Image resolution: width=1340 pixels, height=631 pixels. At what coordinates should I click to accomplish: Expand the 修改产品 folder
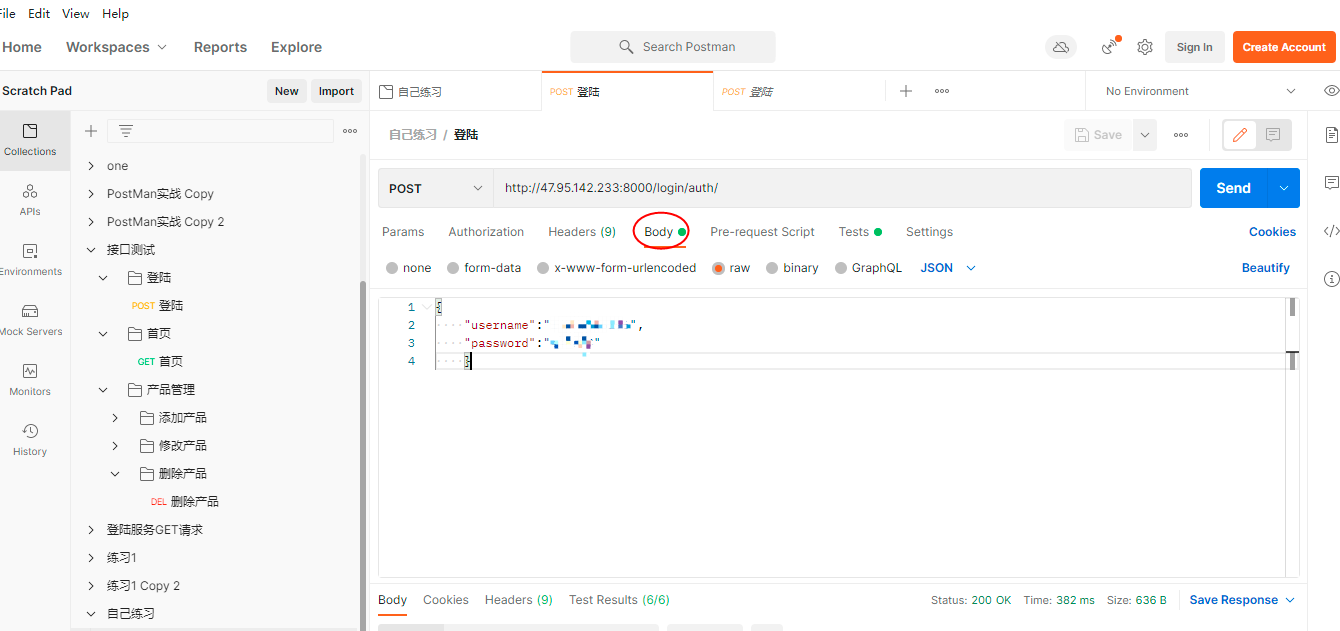pyautogui.click(x=115, y=446)
